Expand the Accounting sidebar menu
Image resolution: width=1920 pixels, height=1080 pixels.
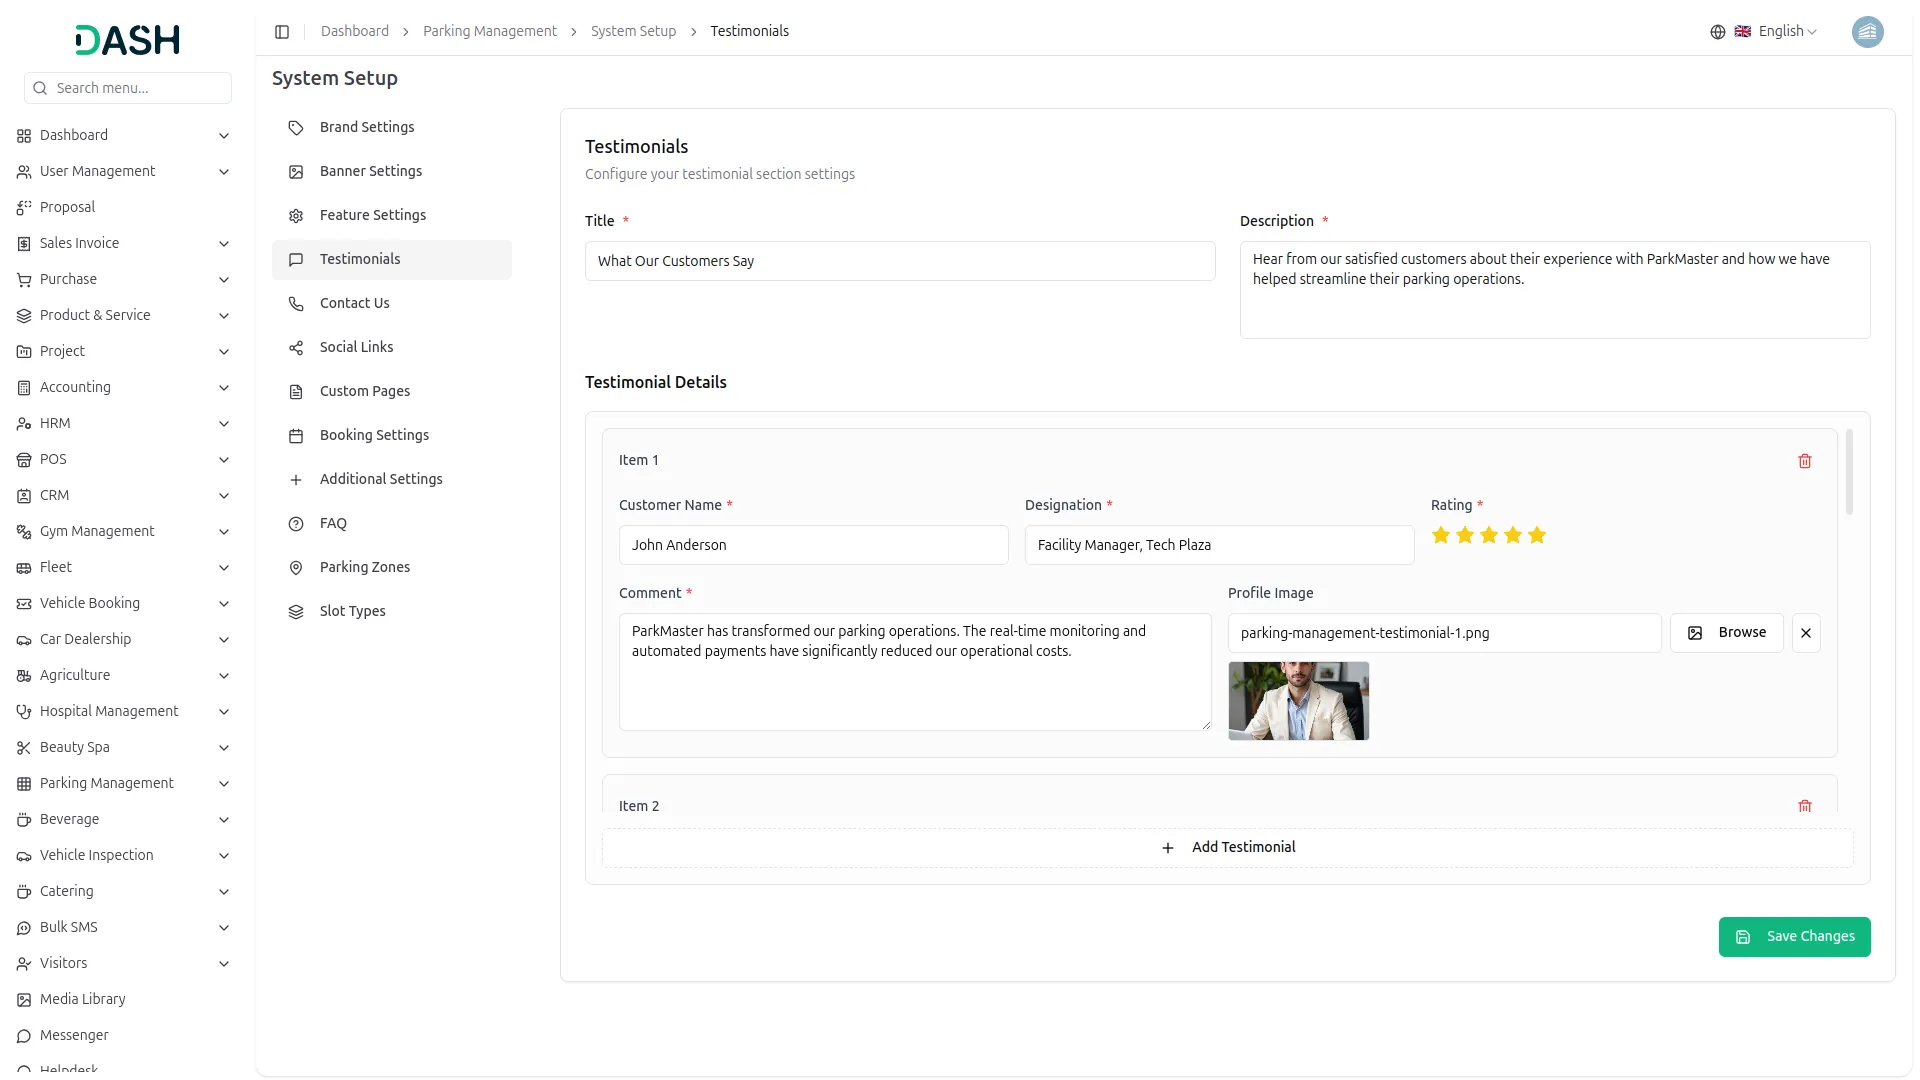123,388
